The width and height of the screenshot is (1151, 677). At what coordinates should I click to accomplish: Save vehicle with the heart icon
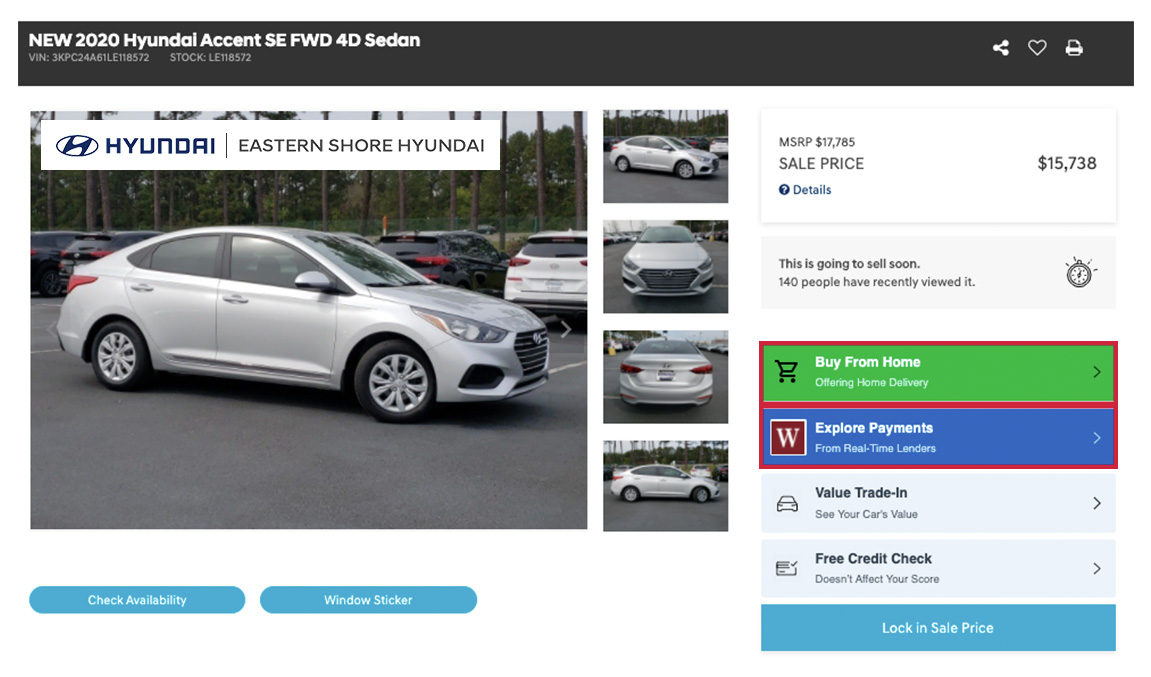point(1037,48)
